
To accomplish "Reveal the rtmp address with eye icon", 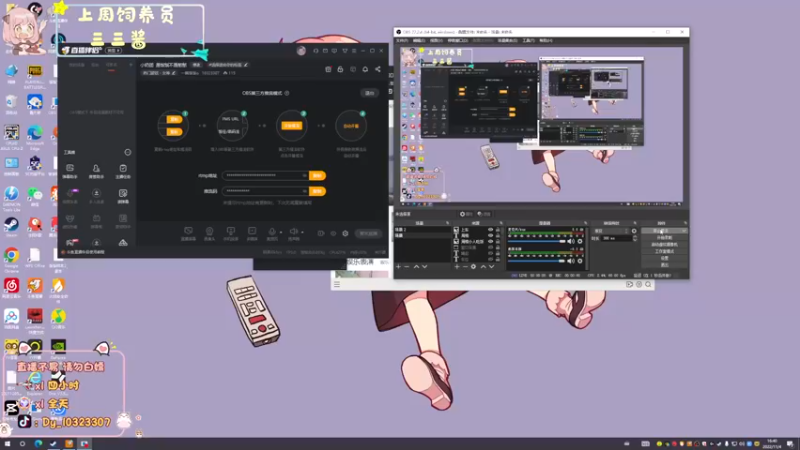I will pyautogui.click(x=305, y=176).
